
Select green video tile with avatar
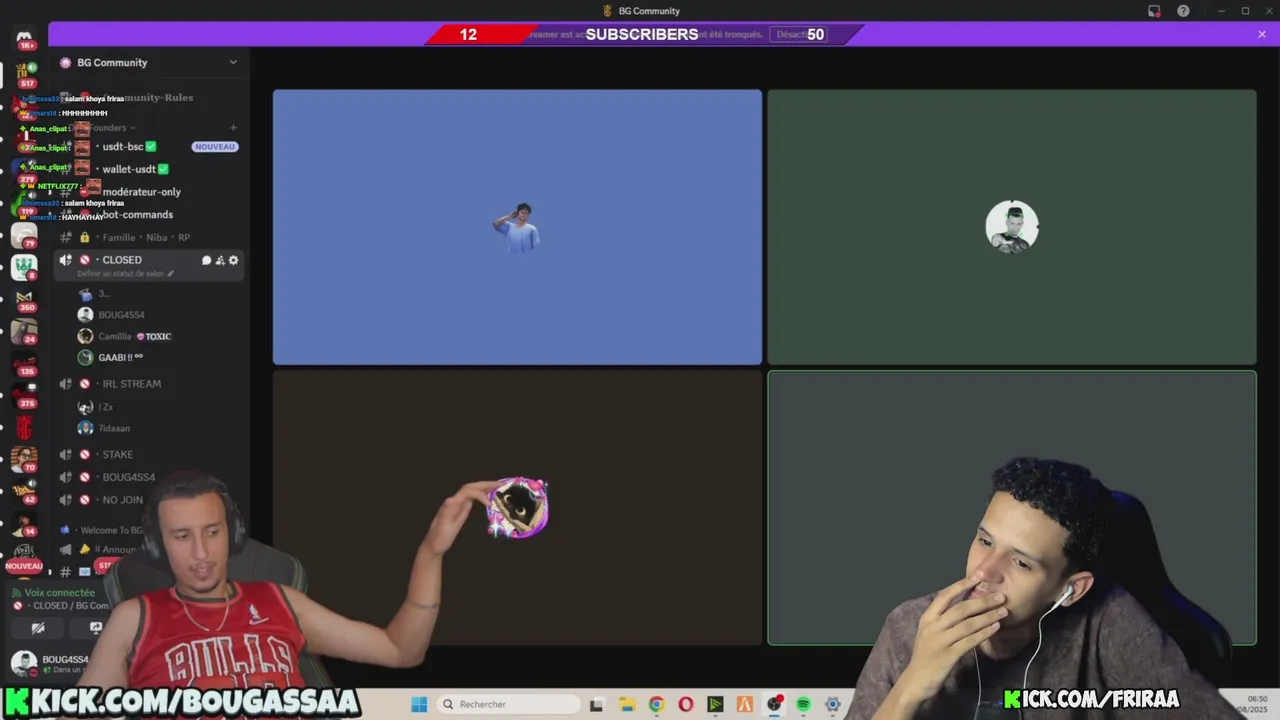click(x=1012, y=227)
